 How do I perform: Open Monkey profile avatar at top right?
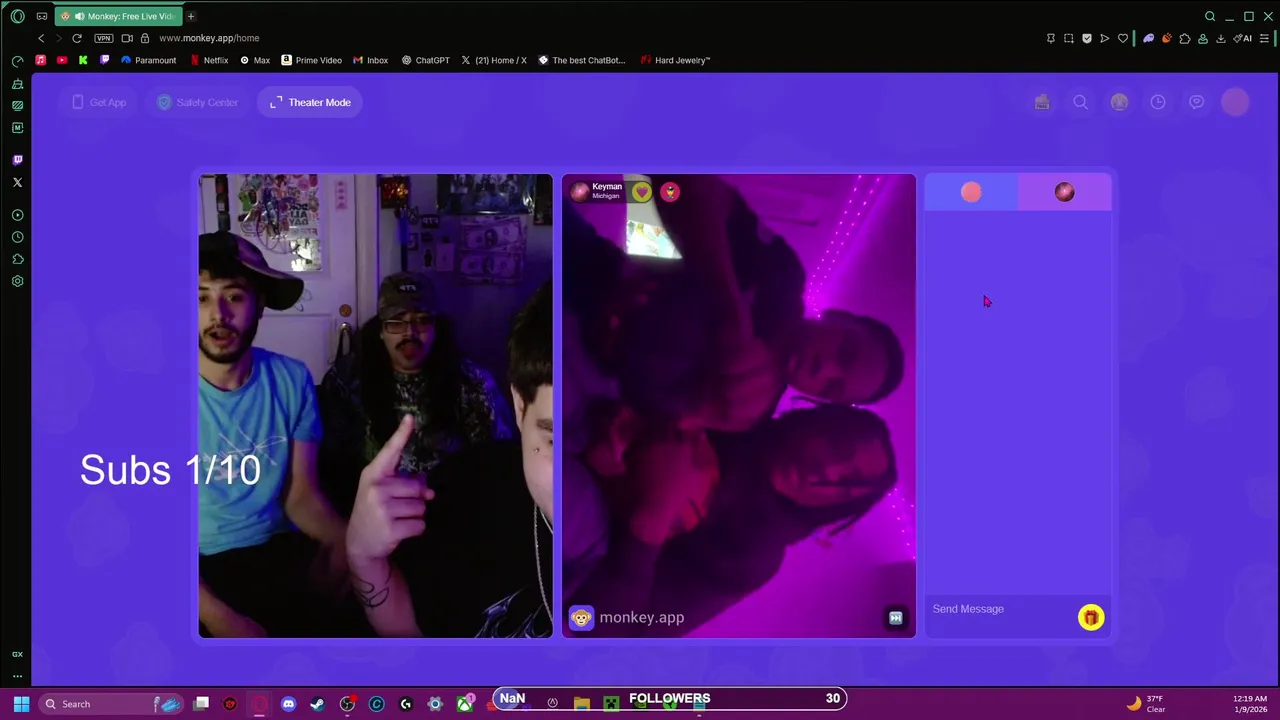coord(1235,102)
